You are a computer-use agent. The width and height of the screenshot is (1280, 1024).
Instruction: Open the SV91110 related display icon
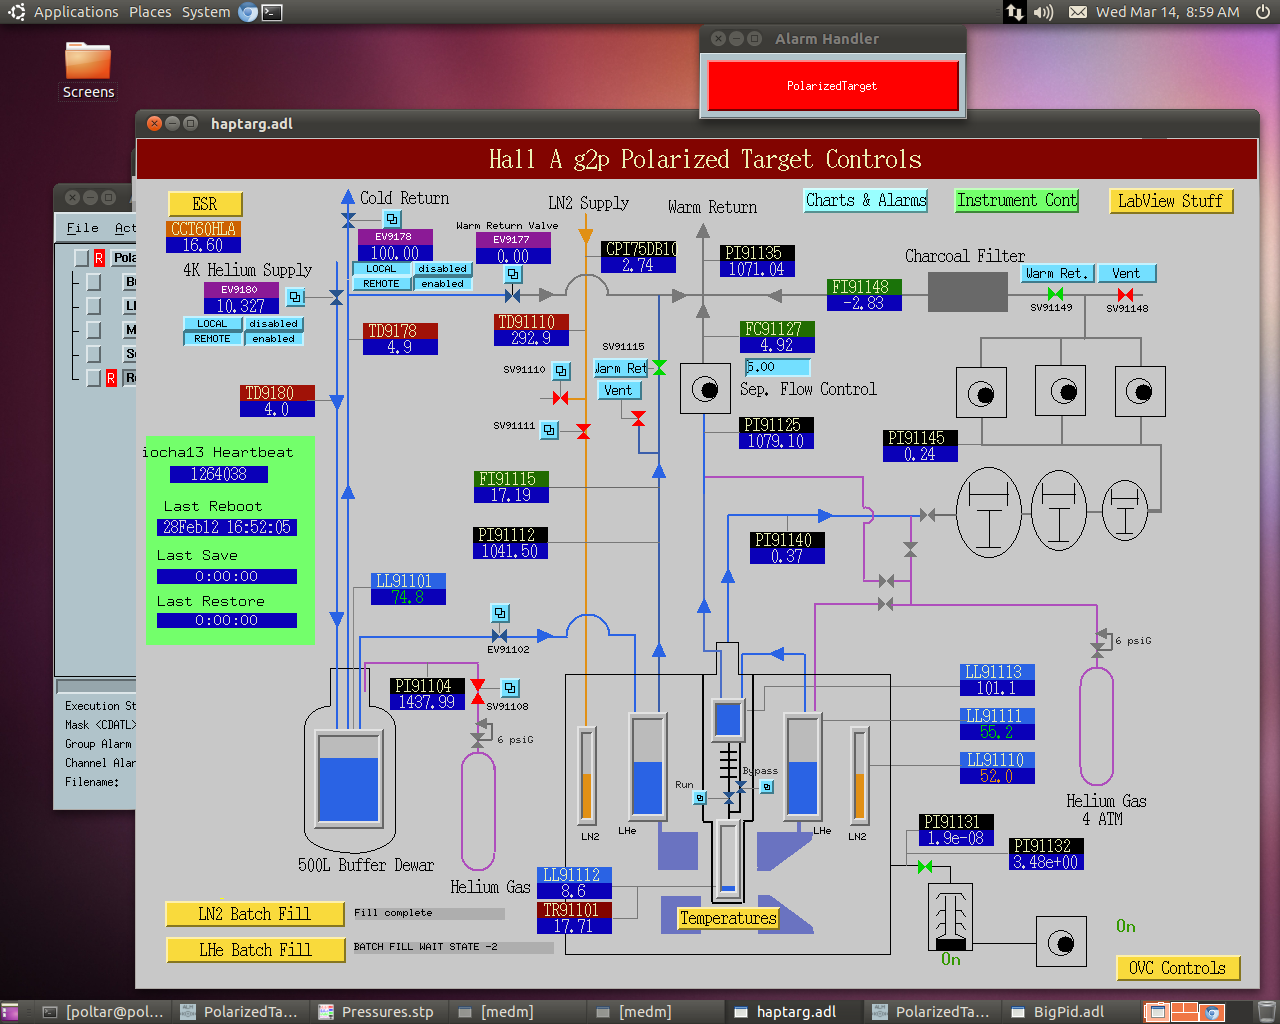(561, 371)
